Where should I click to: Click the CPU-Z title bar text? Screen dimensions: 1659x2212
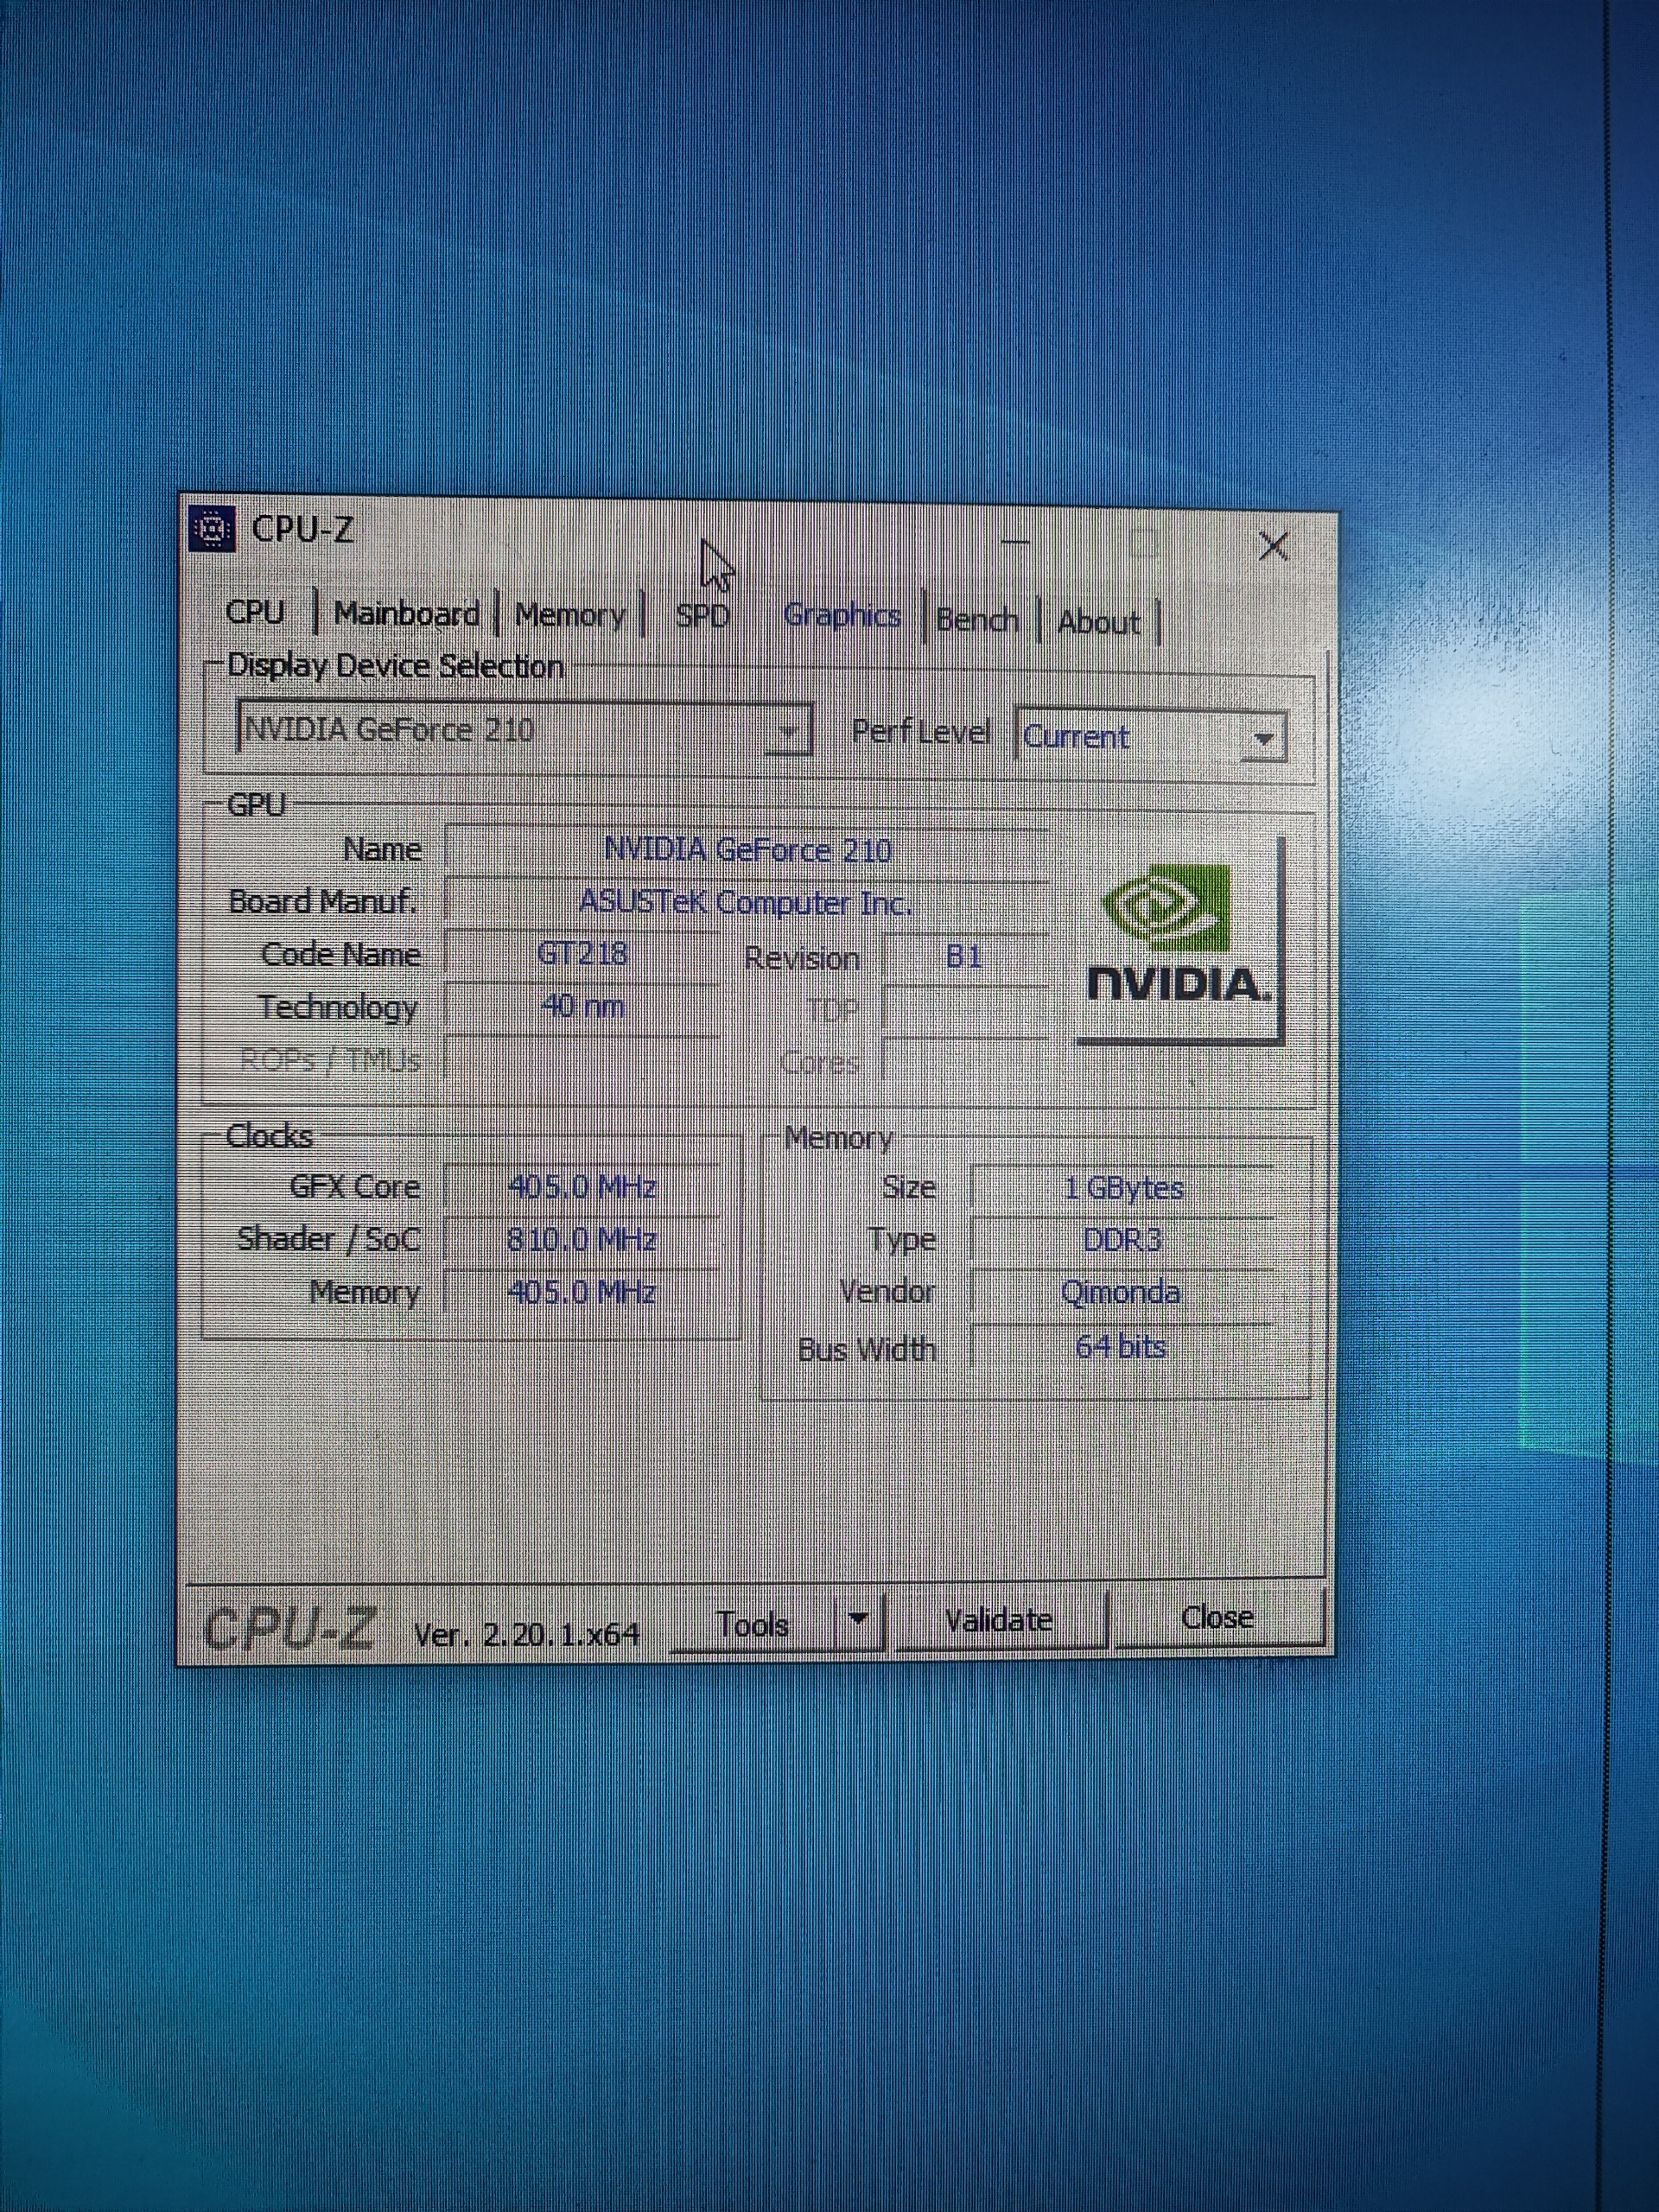coord(302,529)
